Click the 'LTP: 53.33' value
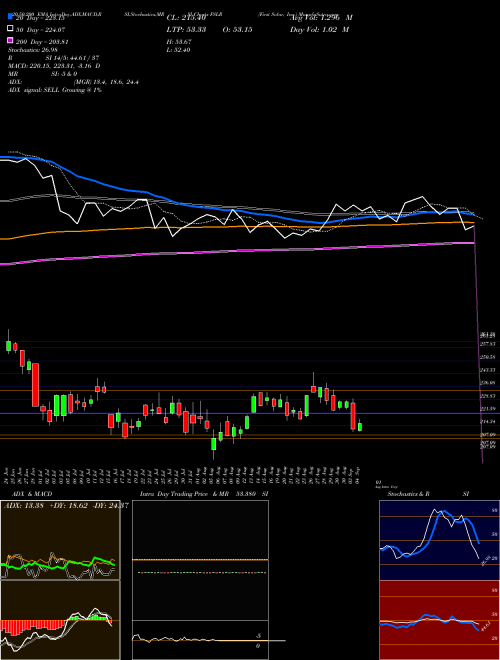The width and height of the screenshot is (500, 660). [186, 30]
